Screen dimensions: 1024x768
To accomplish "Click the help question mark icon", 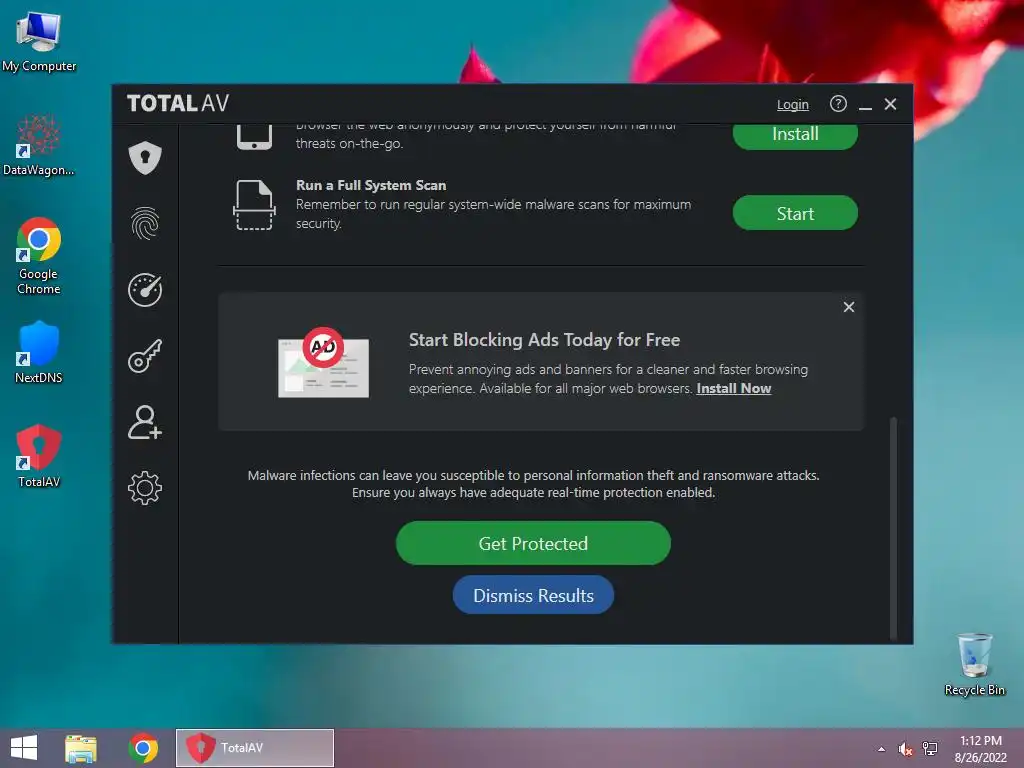I will point(838,104).
